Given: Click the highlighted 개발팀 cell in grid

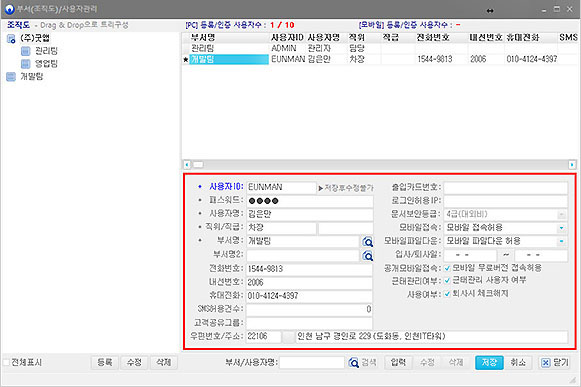Looking at the screenshot, I should 229,59.
